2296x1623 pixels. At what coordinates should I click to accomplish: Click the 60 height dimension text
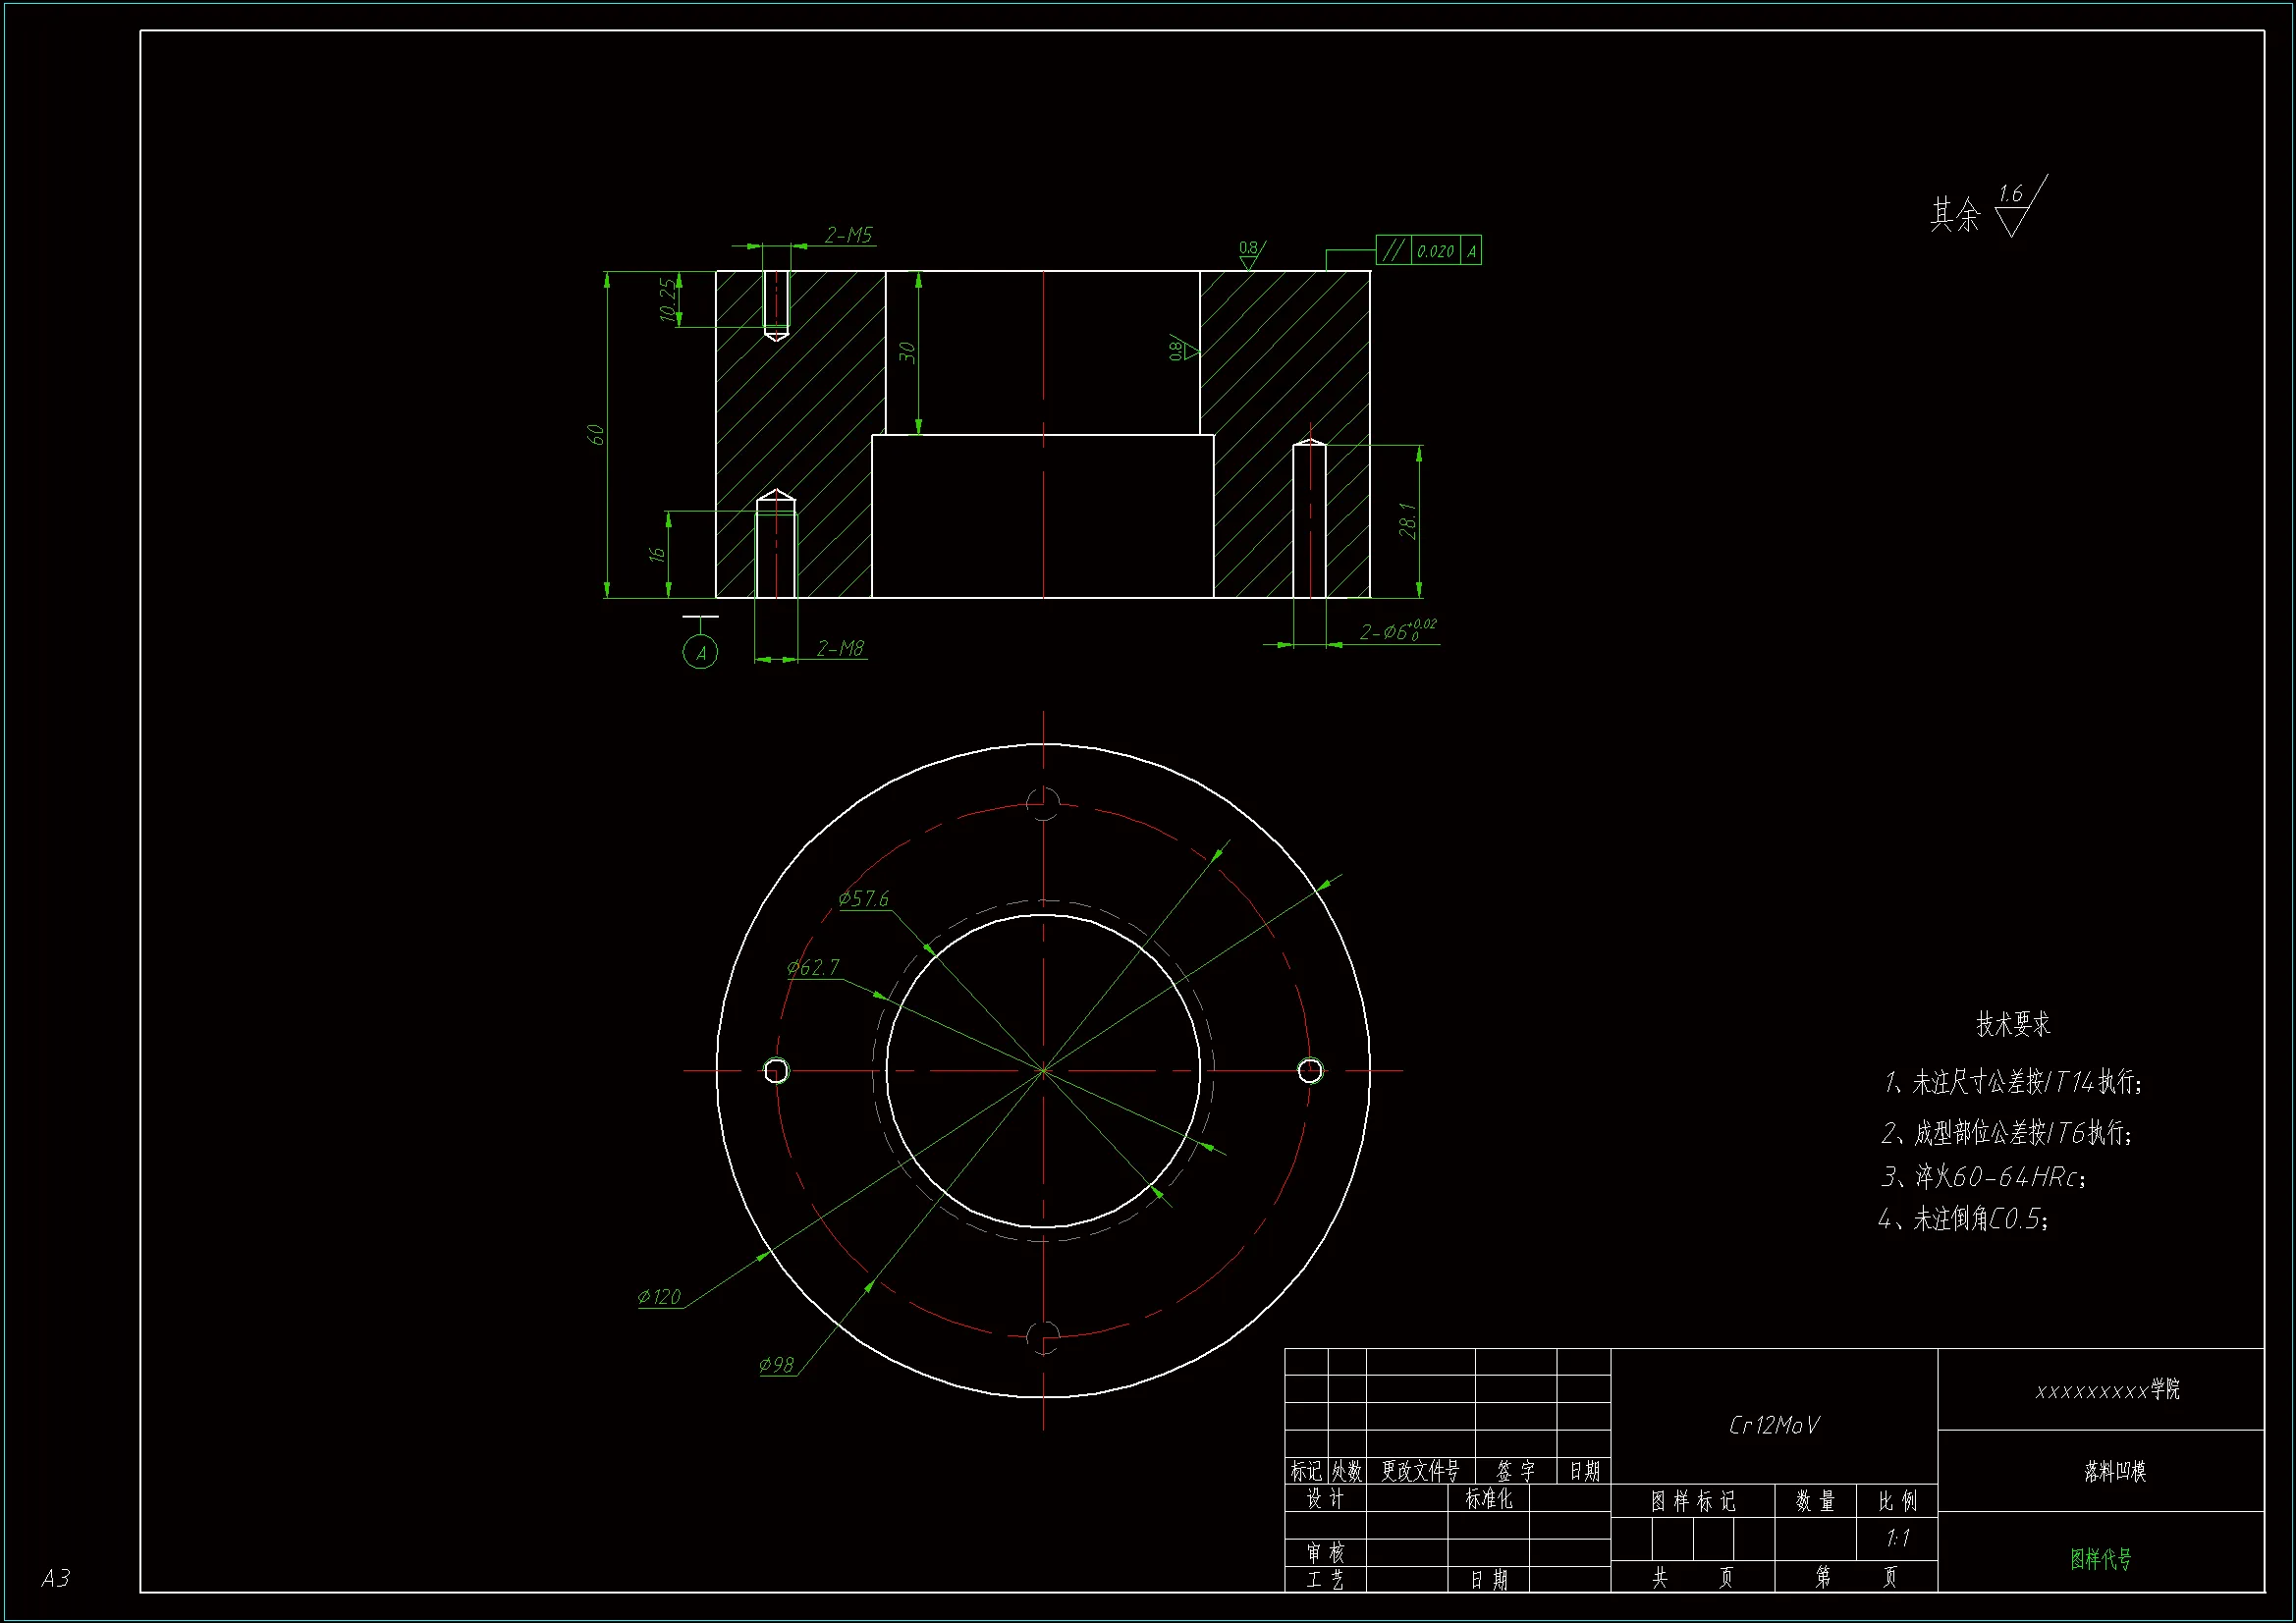[x=595, y=435]
